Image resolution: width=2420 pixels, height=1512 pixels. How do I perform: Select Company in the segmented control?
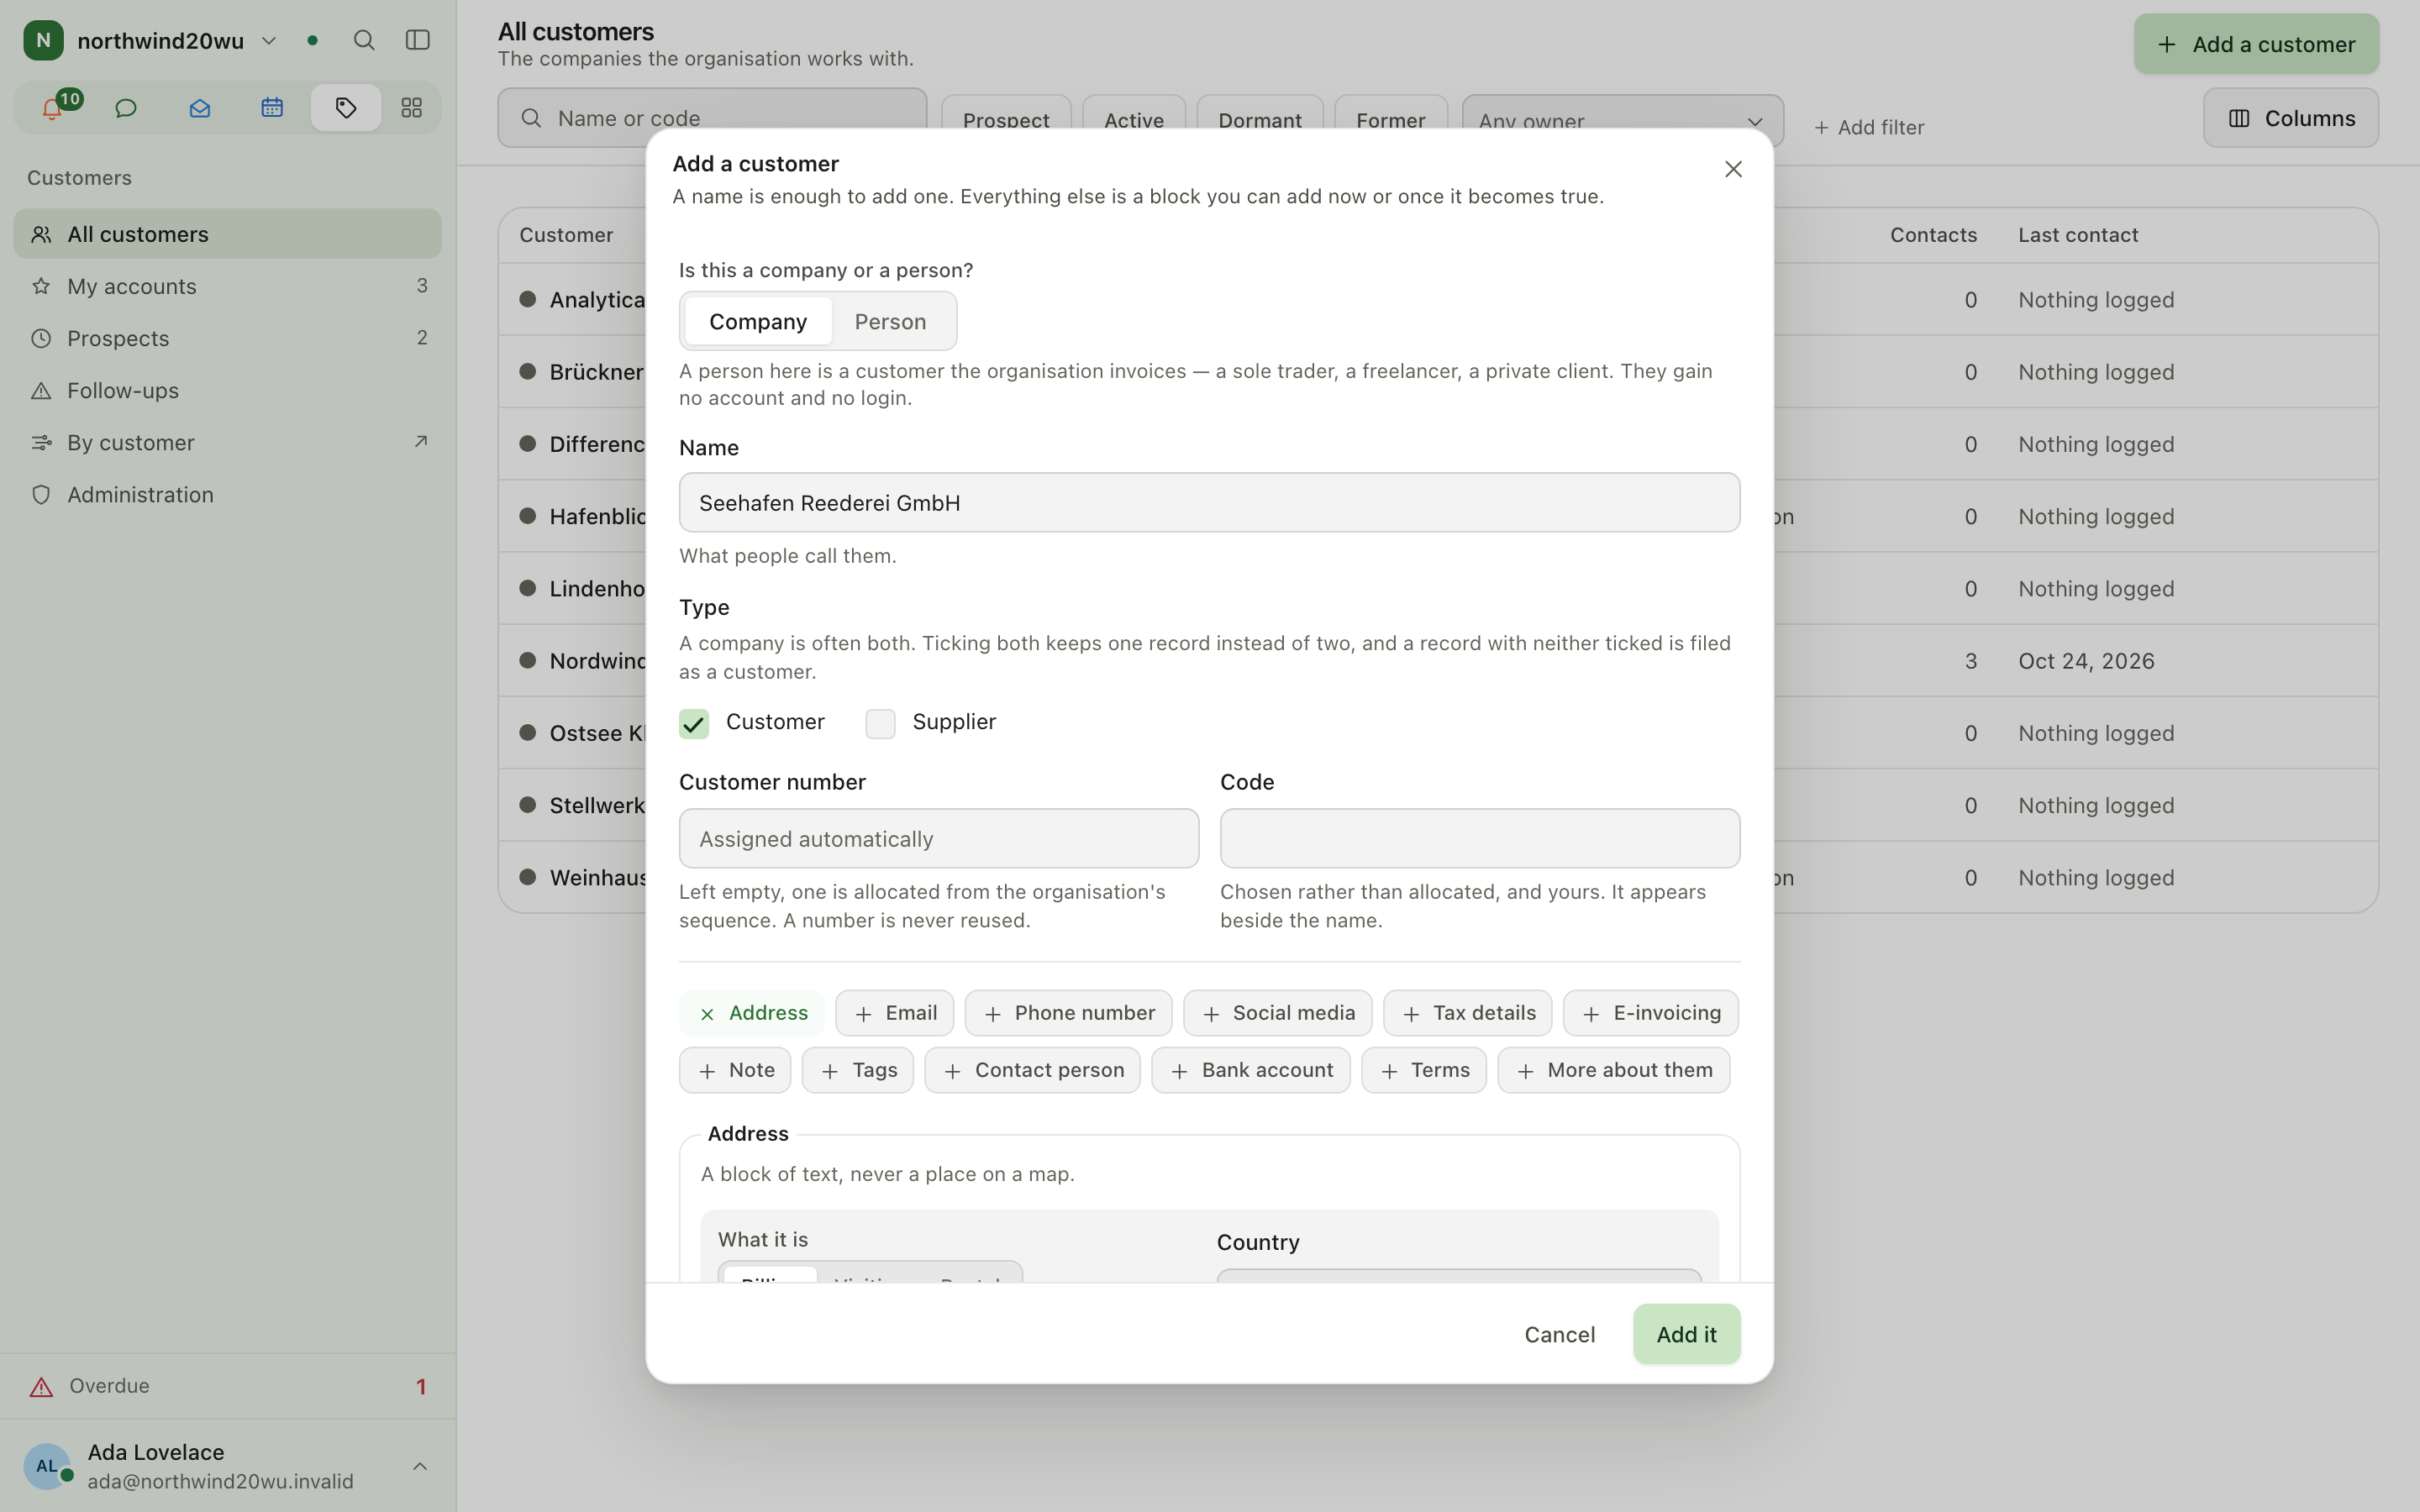click(x=758, y=322)
